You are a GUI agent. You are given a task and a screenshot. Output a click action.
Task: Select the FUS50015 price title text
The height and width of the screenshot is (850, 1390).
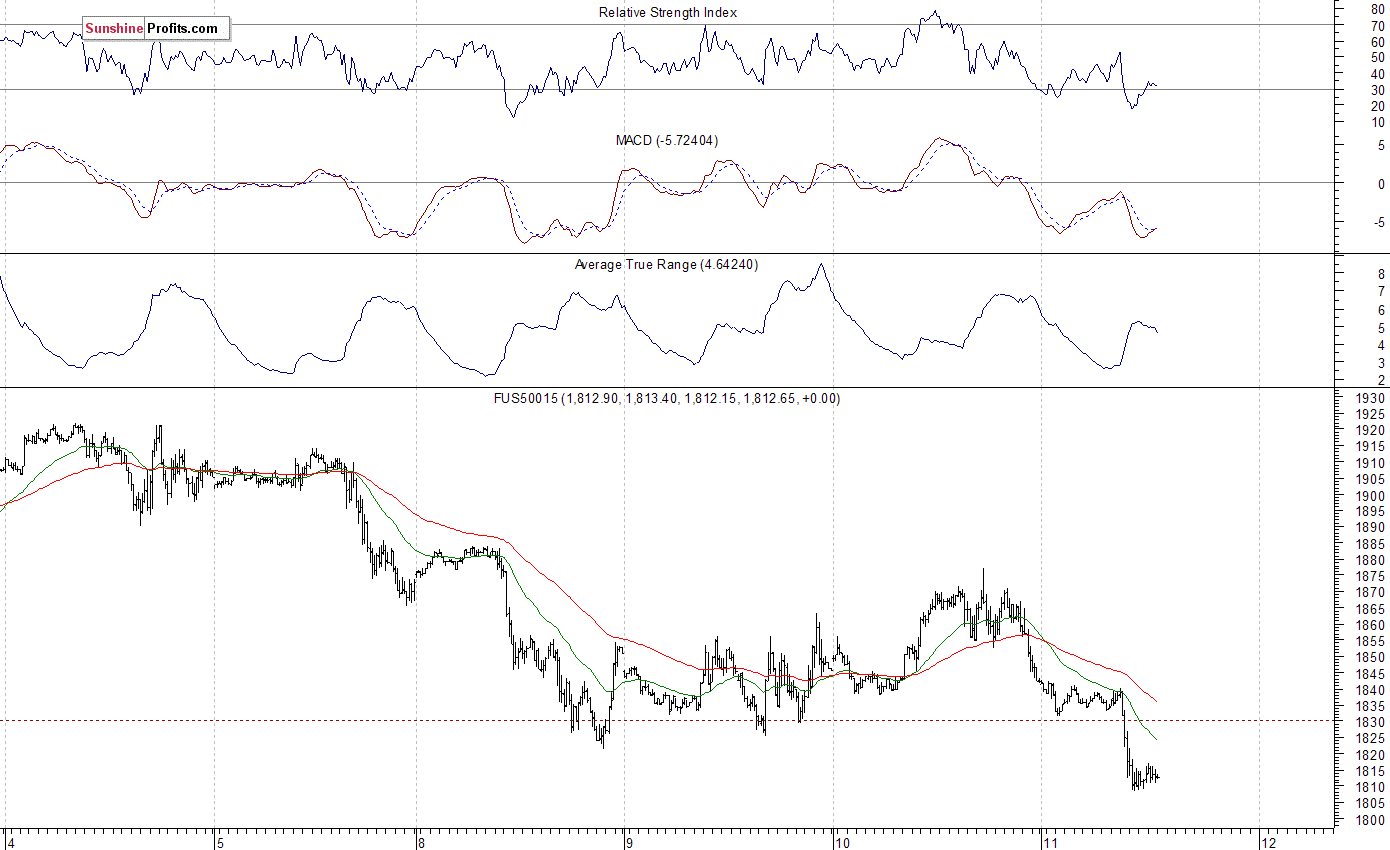click(667, 398)
